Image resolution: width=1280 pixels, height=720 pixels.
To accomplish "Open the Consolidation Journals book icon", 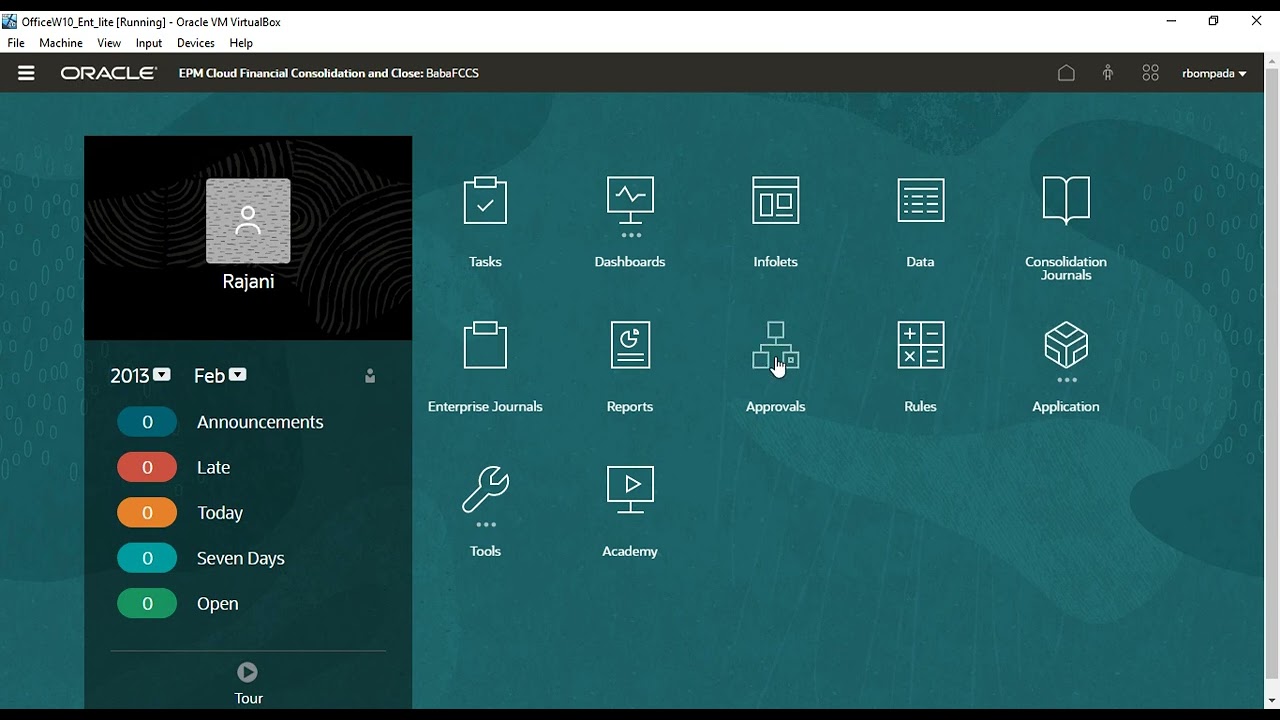I will coord(1066,200).
